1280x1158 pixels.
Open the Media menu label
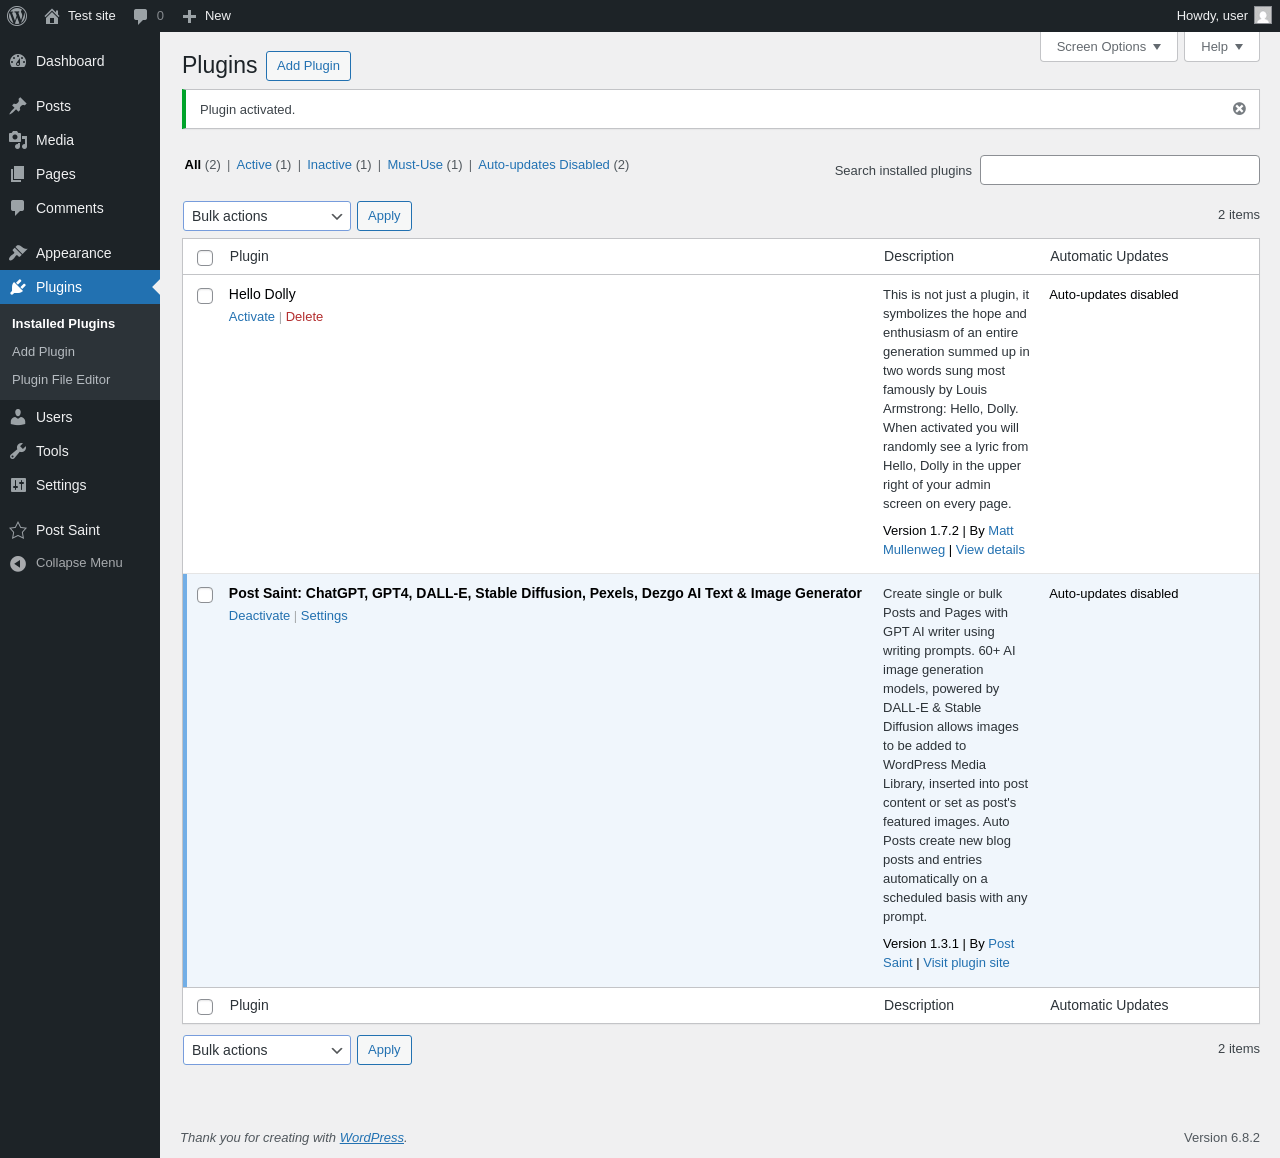55,140
